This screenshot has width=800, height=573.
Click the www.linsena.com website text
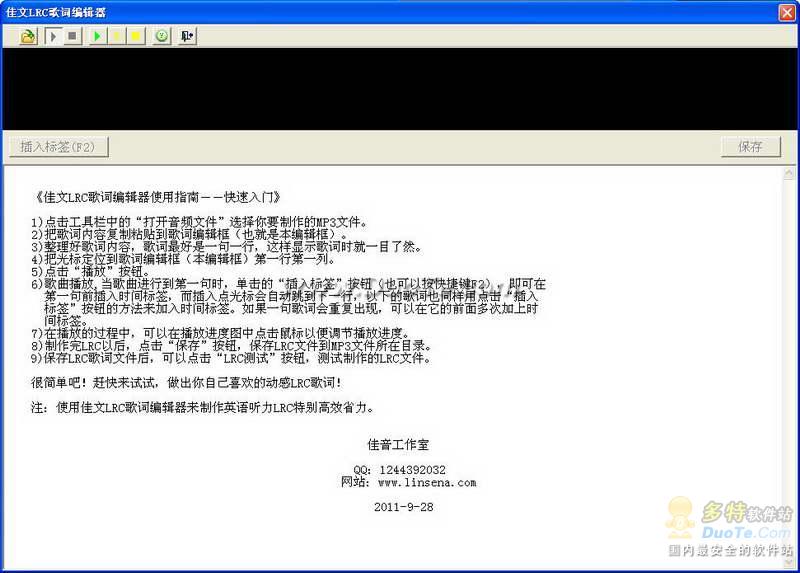426,482
